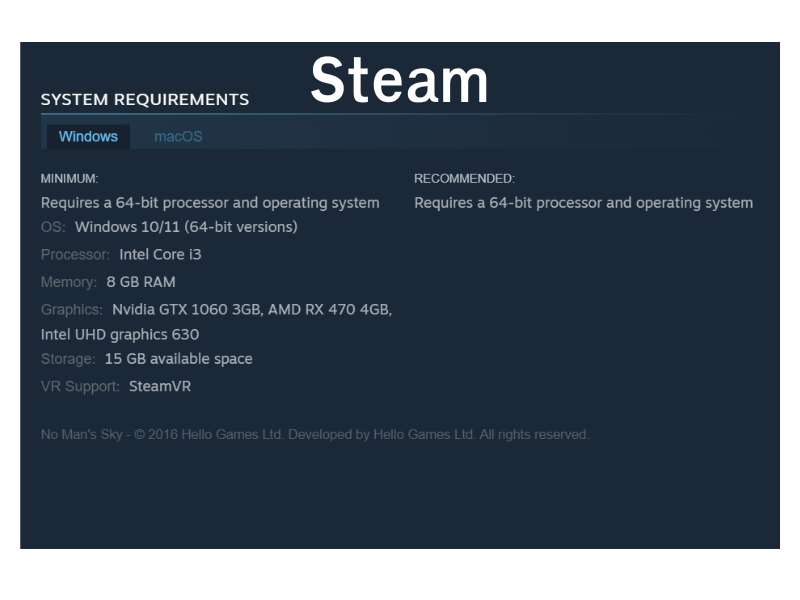
Task: Click the Steam title text
Action: tap(399, 80)
